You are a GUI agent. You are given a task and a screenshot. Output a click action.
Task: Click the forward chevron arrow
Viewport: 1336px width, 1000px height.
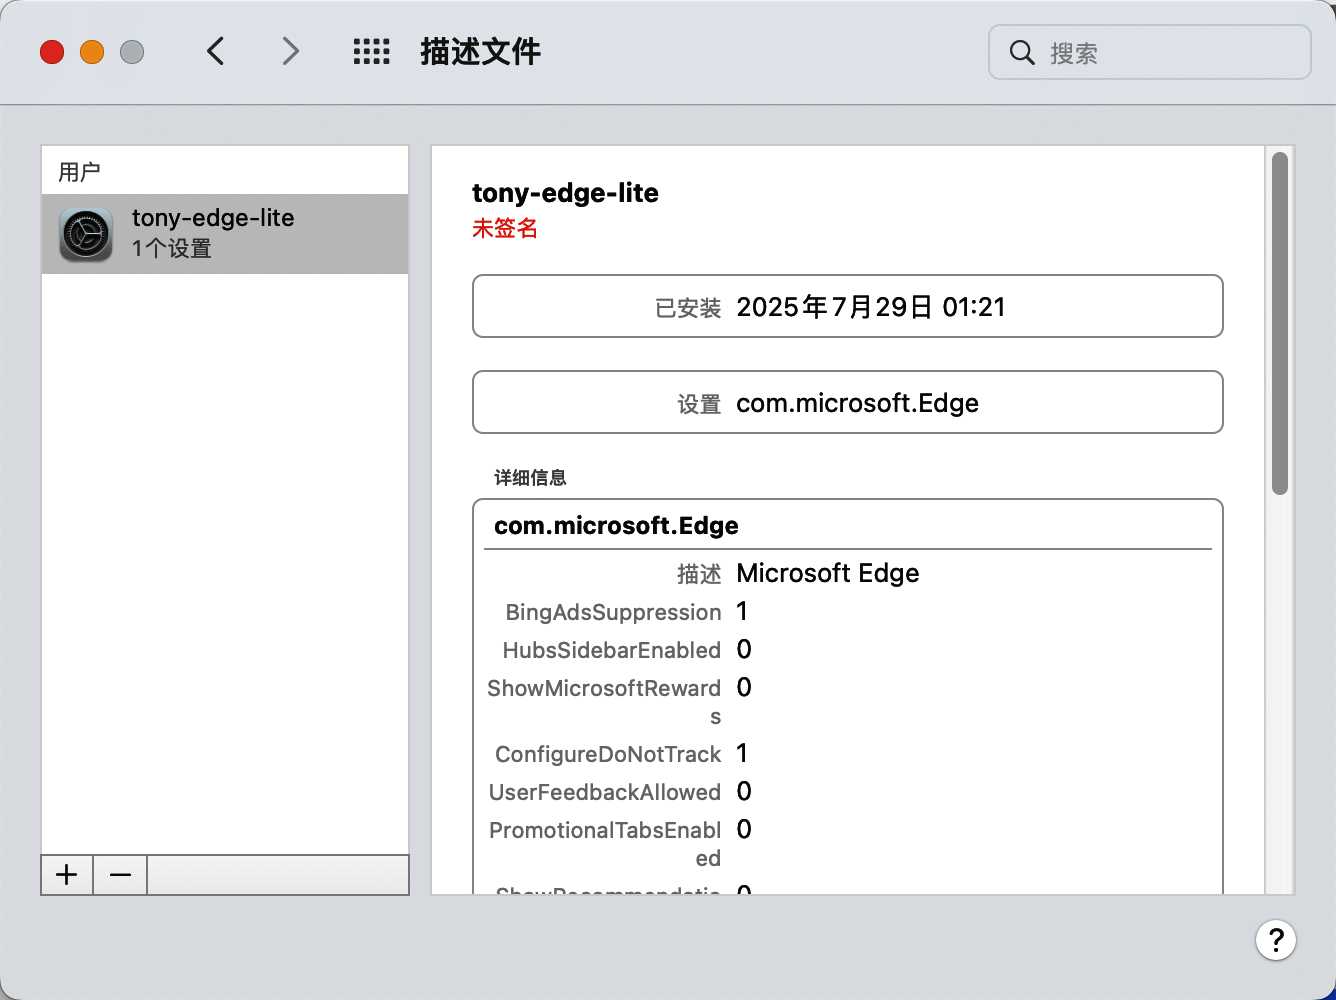coord(290,51)
